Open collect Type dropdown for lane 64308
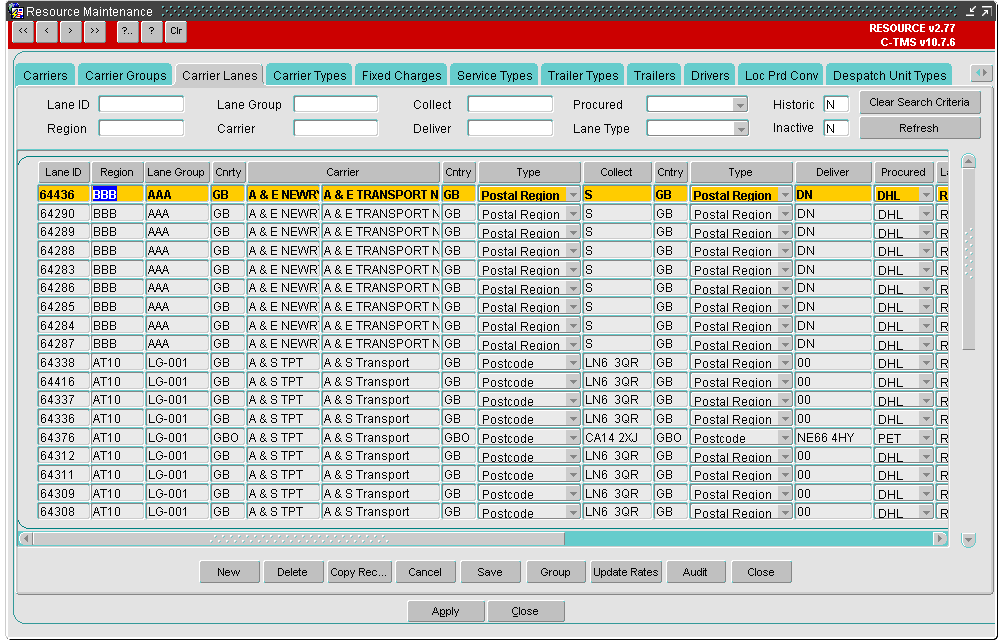 (x=573, y=513)
